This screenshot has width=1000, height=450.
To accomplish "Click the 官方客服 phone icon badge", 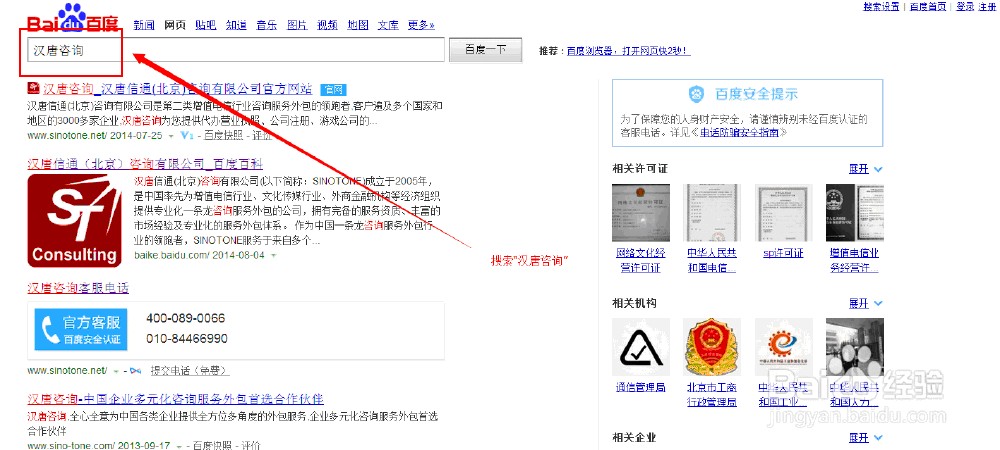I will 81,329.
